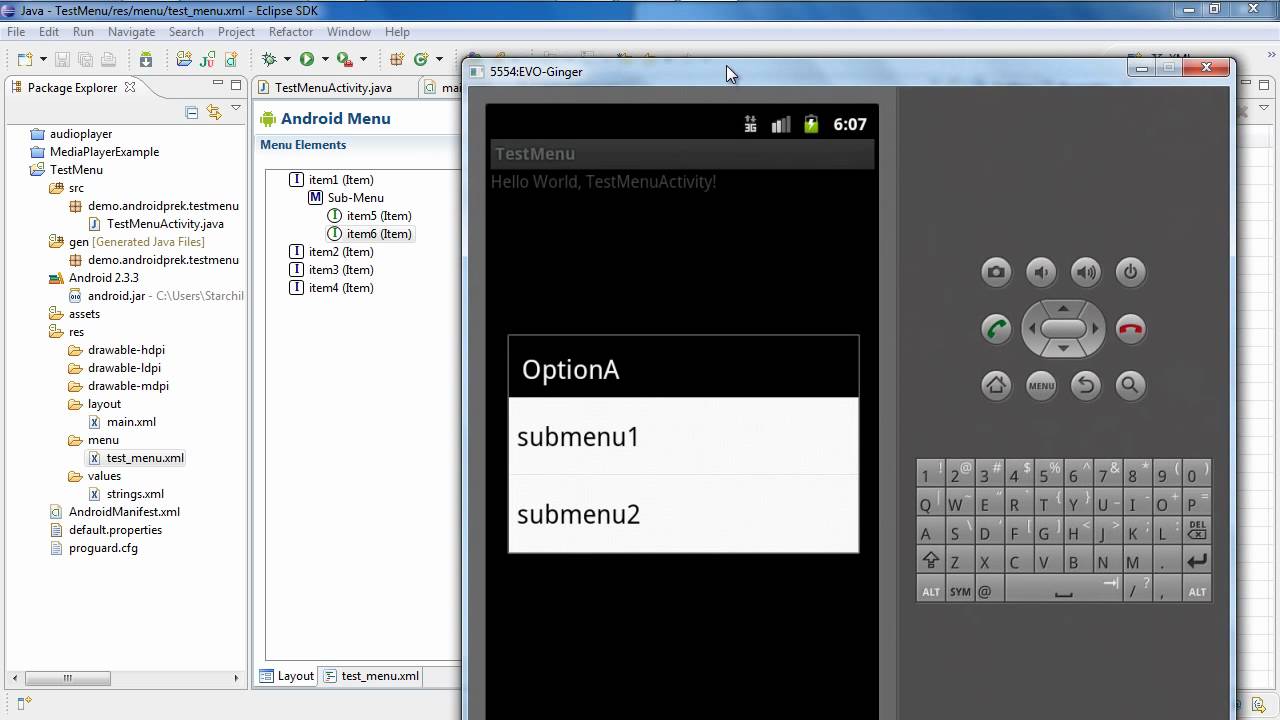1280x720 pixels.
Task: Switch to TestMenuActivity.java editor tab
Action: pos(333,88)
